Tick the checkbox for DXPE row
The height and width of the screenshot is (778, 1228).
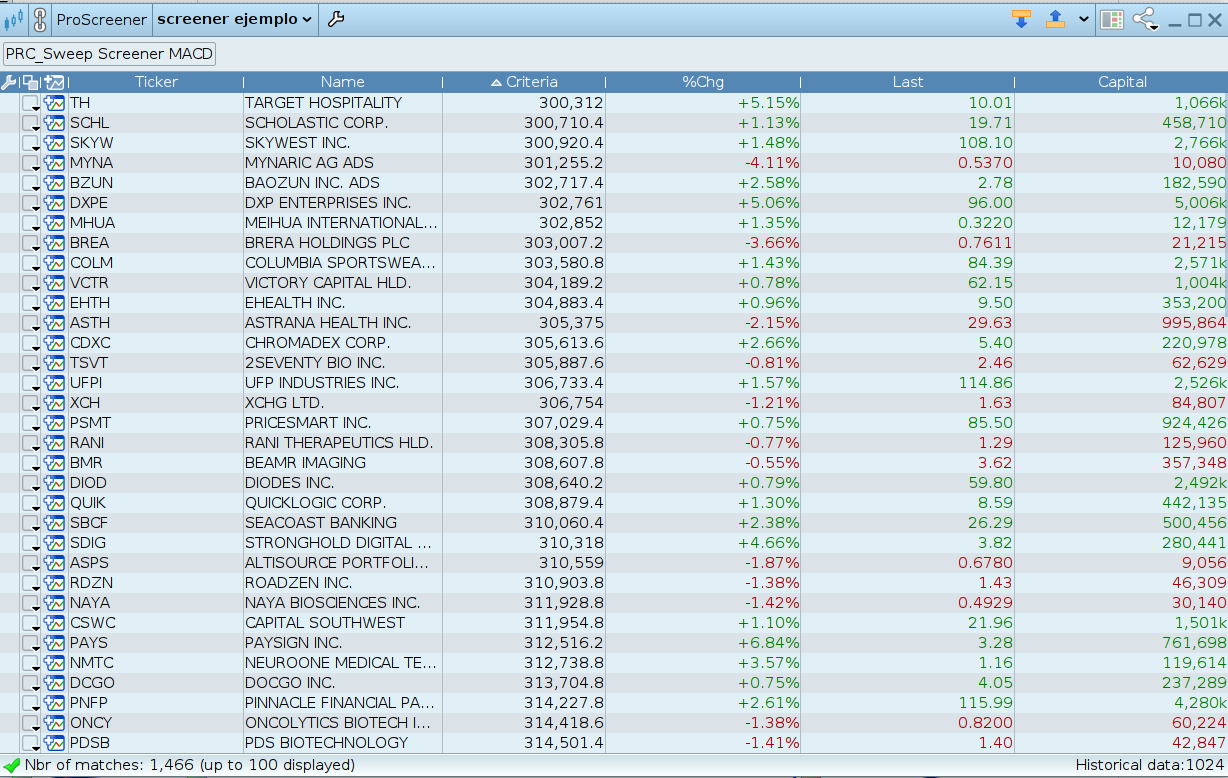click(31, 203)
